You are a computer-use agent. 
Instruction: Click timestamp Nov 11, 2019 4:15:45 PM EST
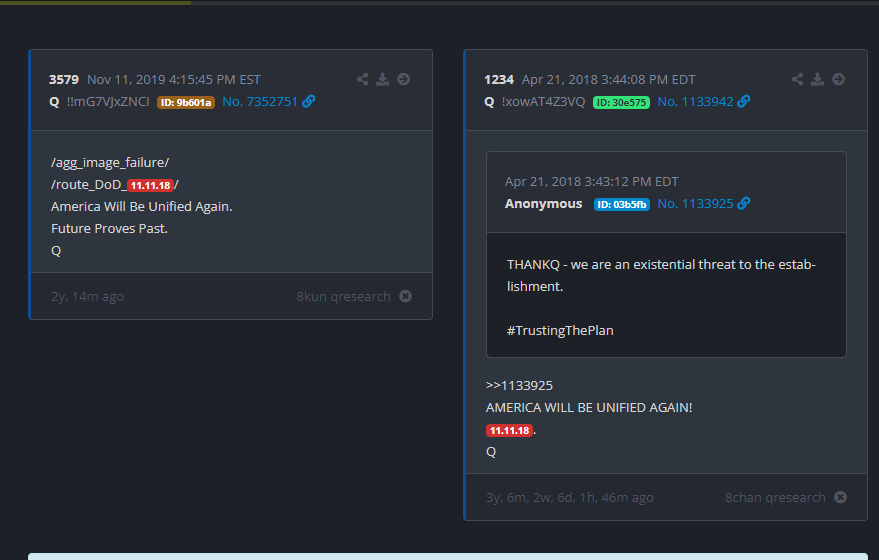click(x=174, y=80)
